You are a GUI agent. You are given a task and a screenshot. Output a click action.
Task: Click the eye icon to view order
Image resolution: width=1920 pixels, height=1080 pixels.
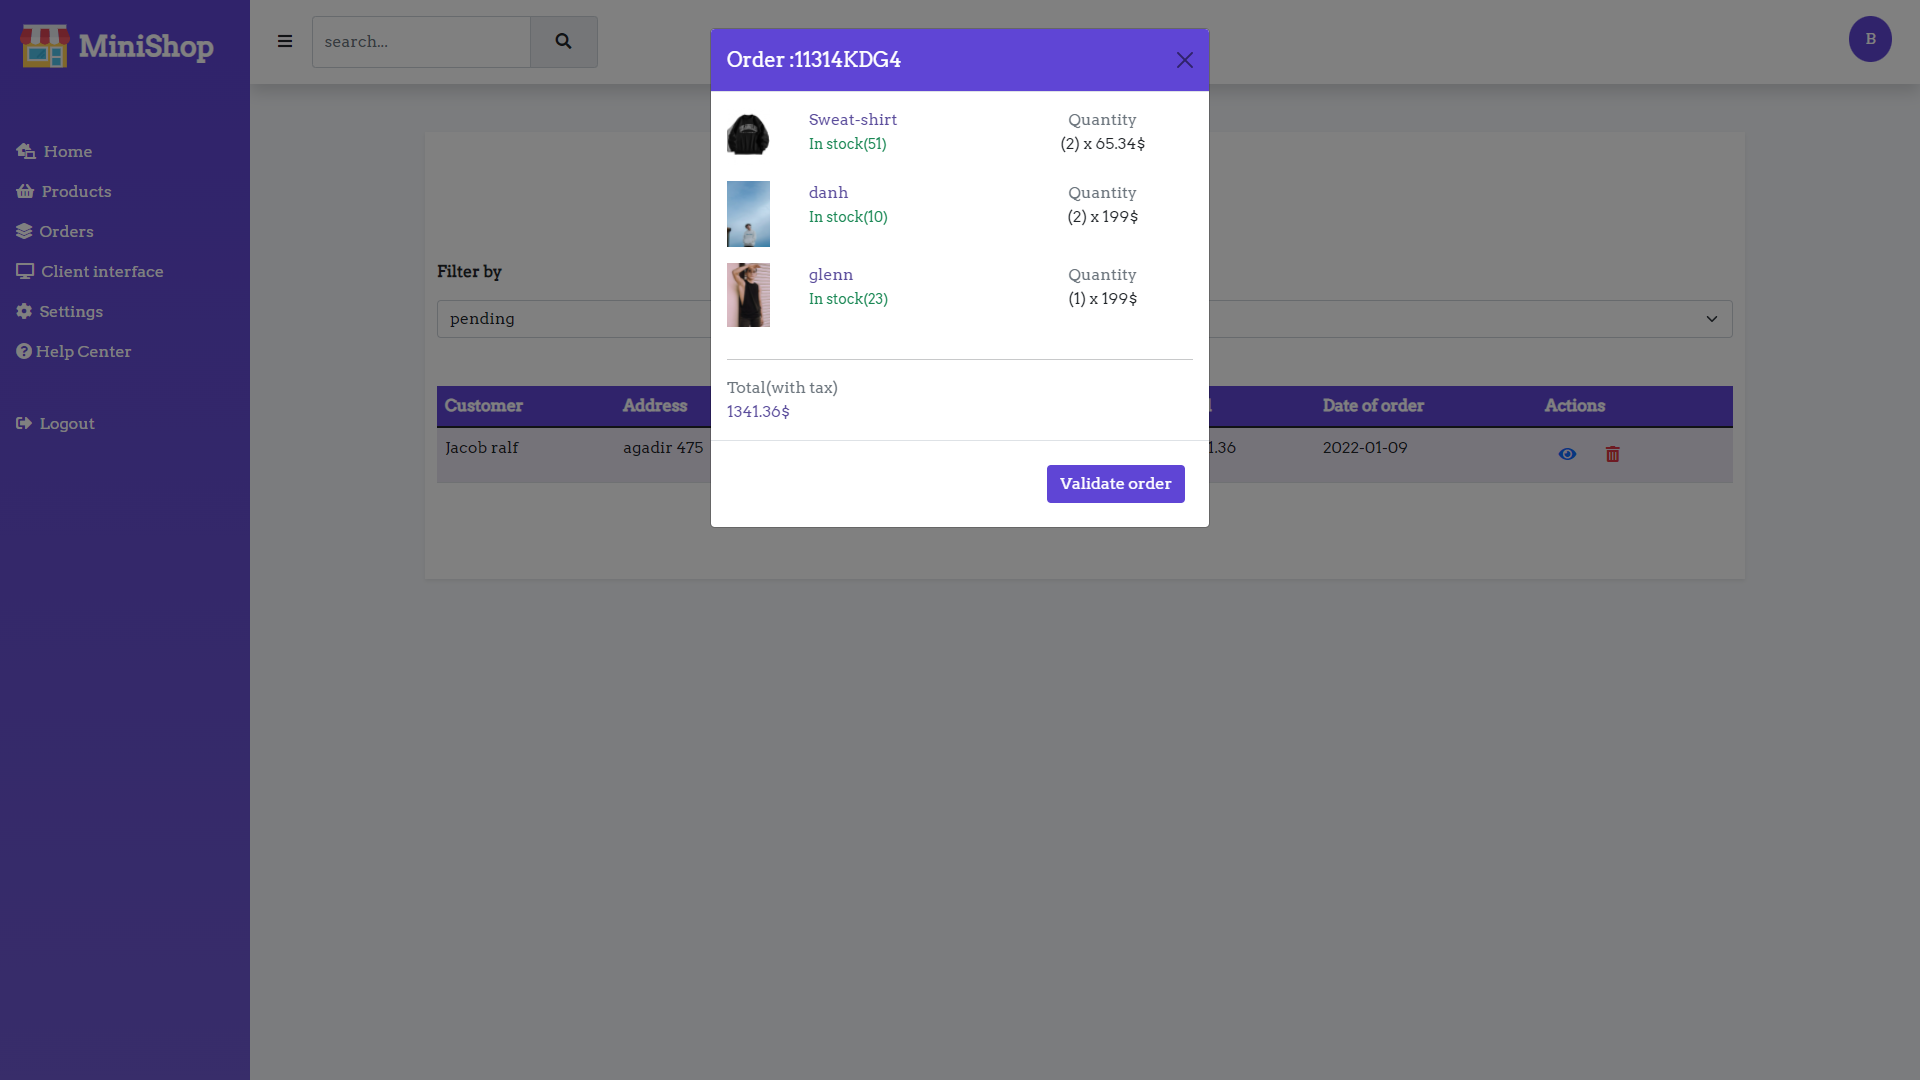[x=1567, y=454]
